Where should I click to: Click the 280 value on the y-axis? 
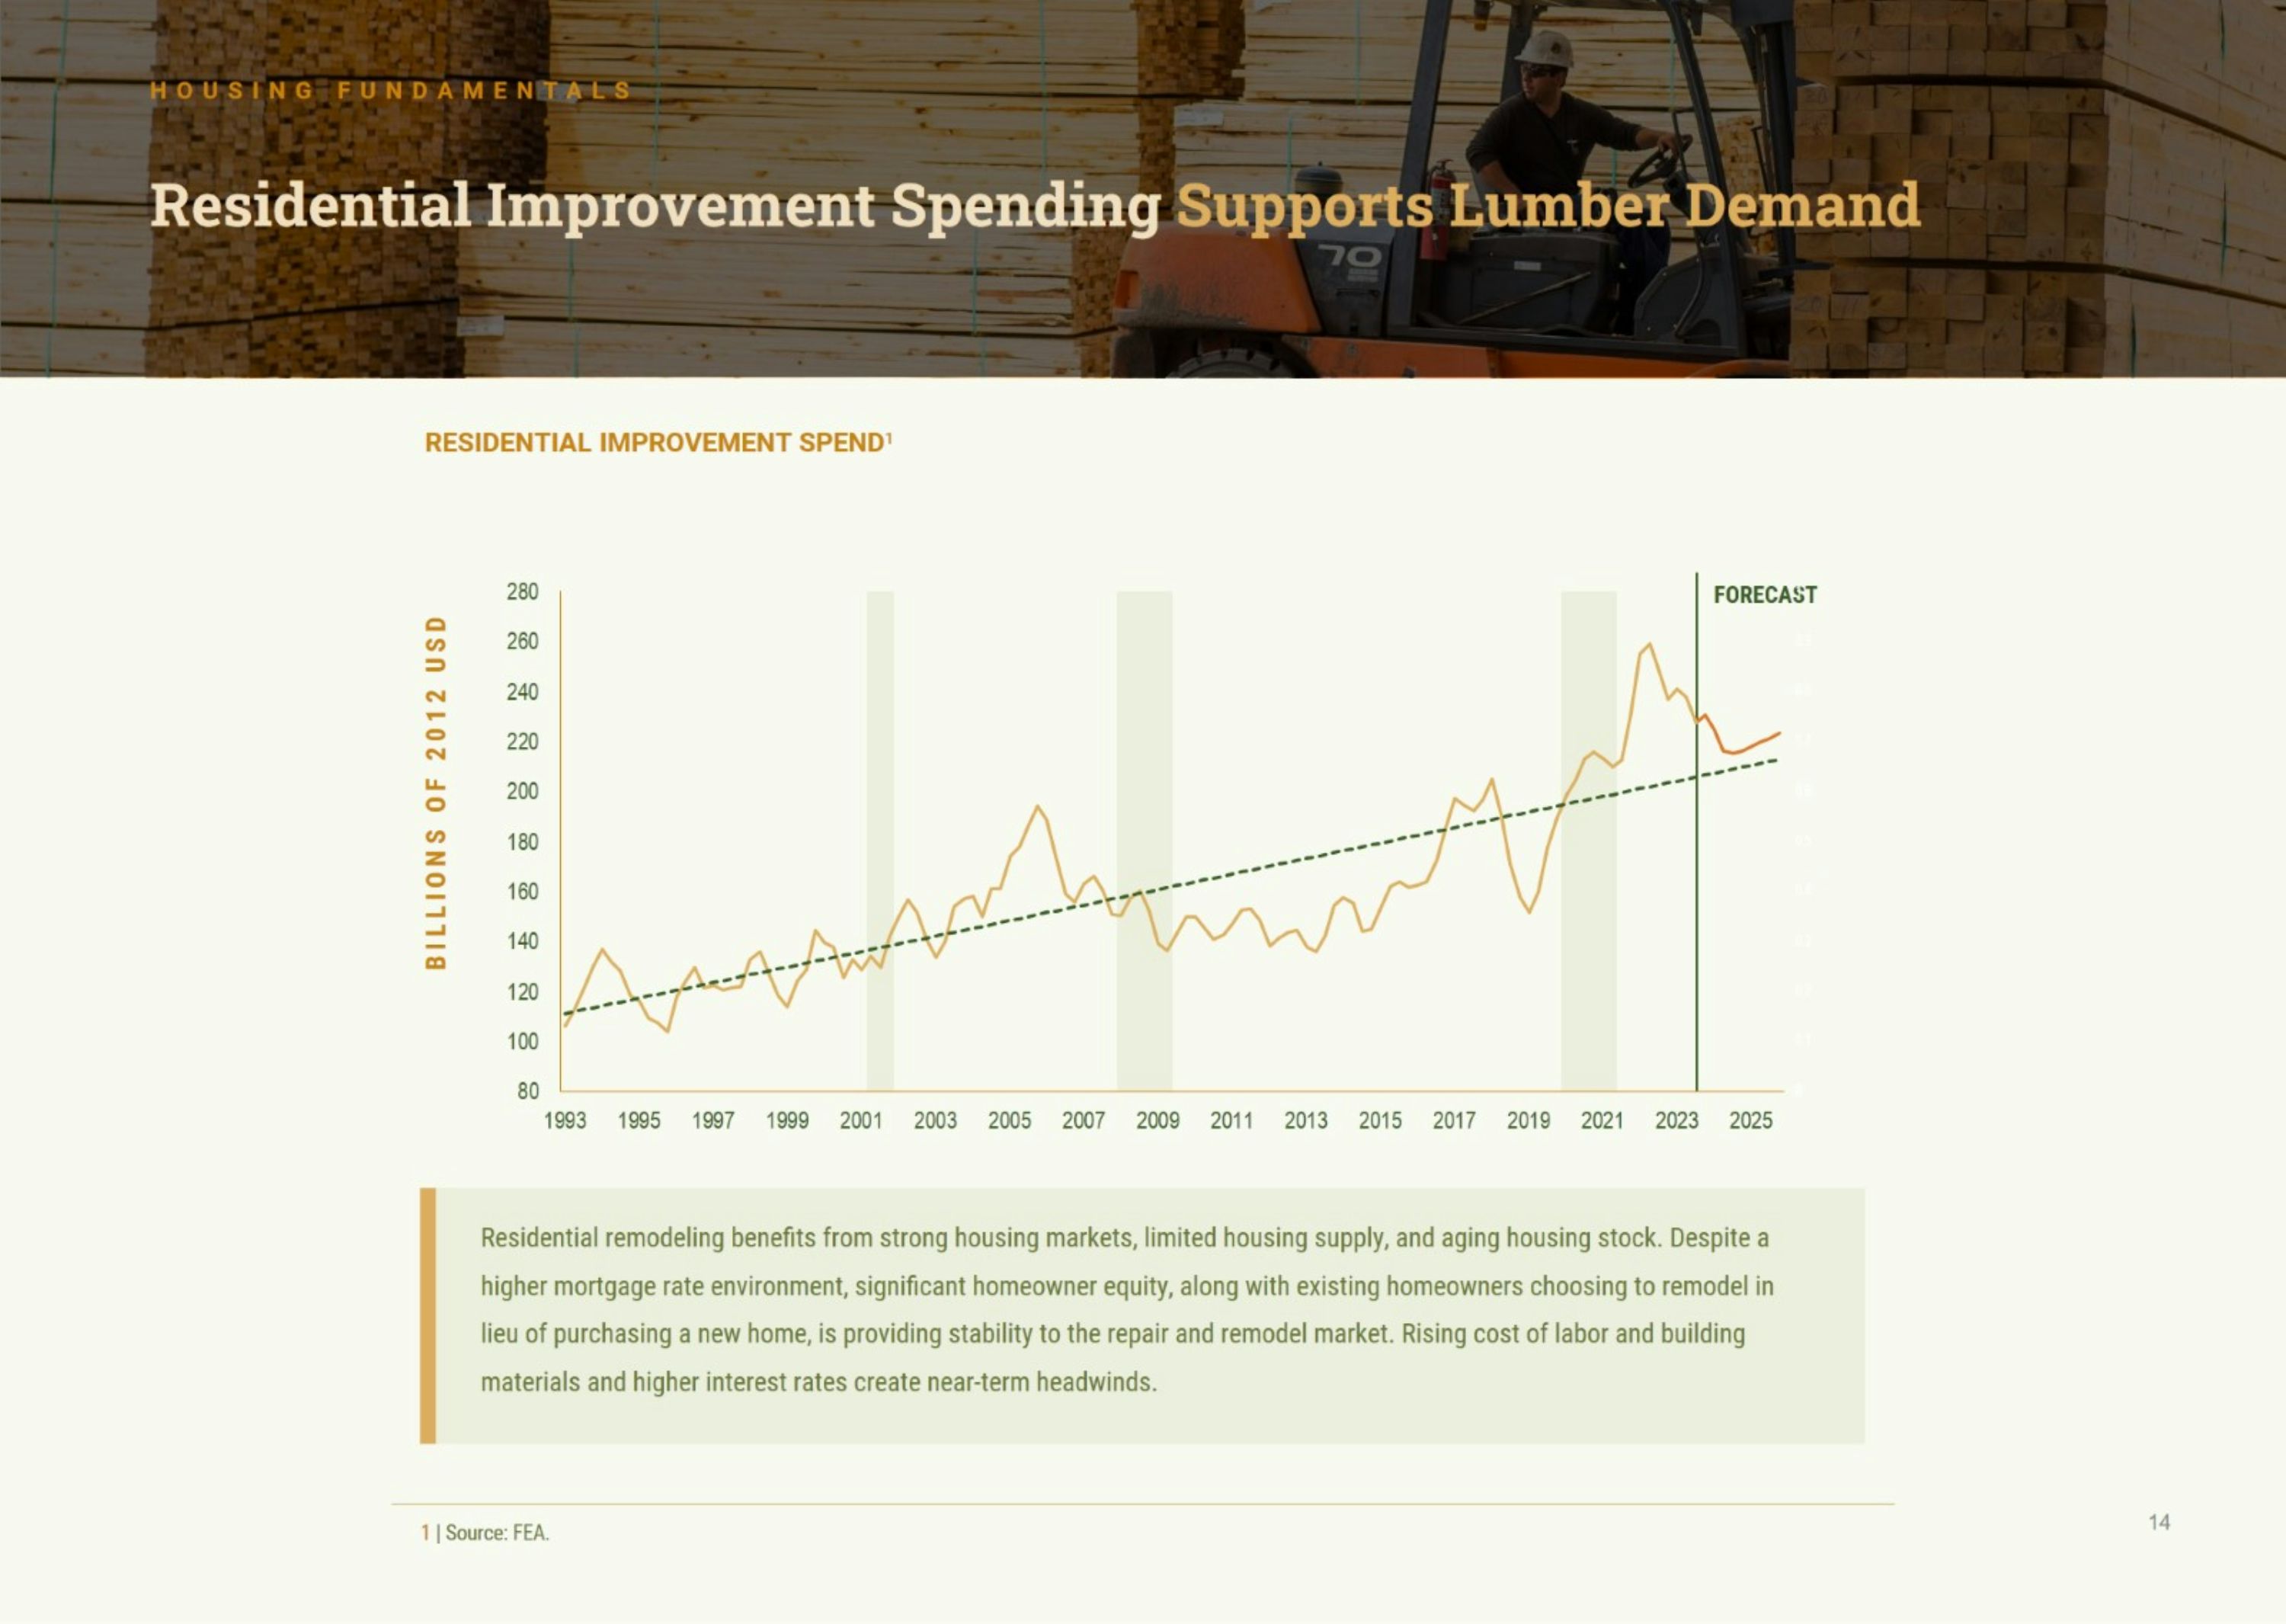522,592
